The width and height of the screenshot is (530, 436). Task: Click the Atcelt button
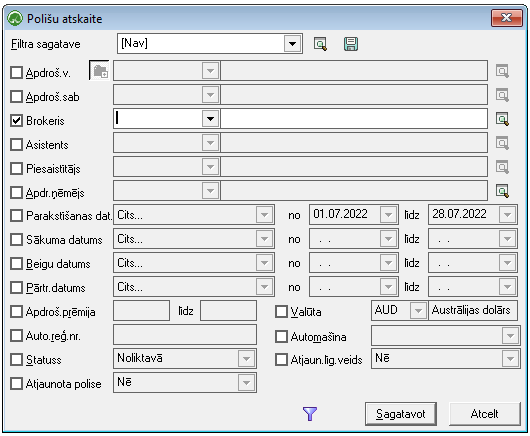pos(484,414)
